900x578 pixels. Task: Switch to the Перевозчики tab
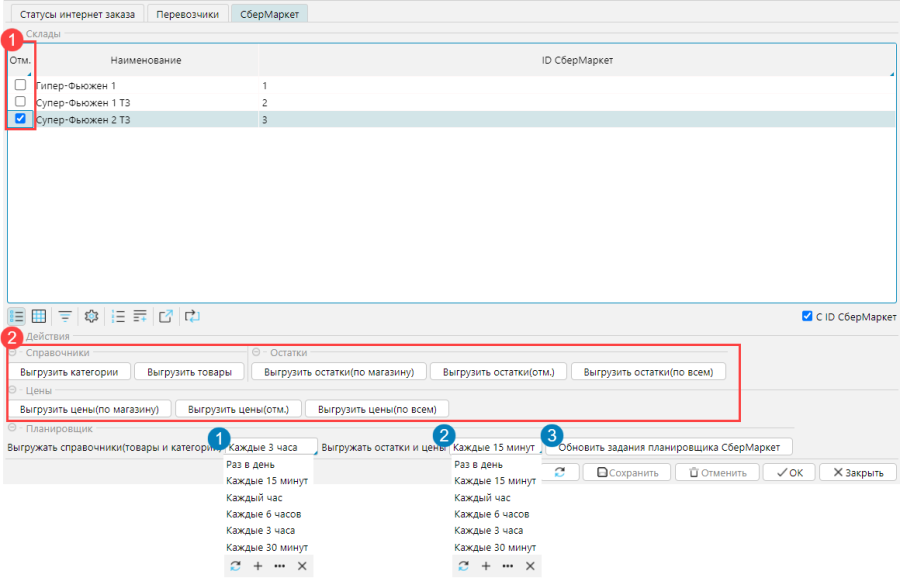click(187, 14)
